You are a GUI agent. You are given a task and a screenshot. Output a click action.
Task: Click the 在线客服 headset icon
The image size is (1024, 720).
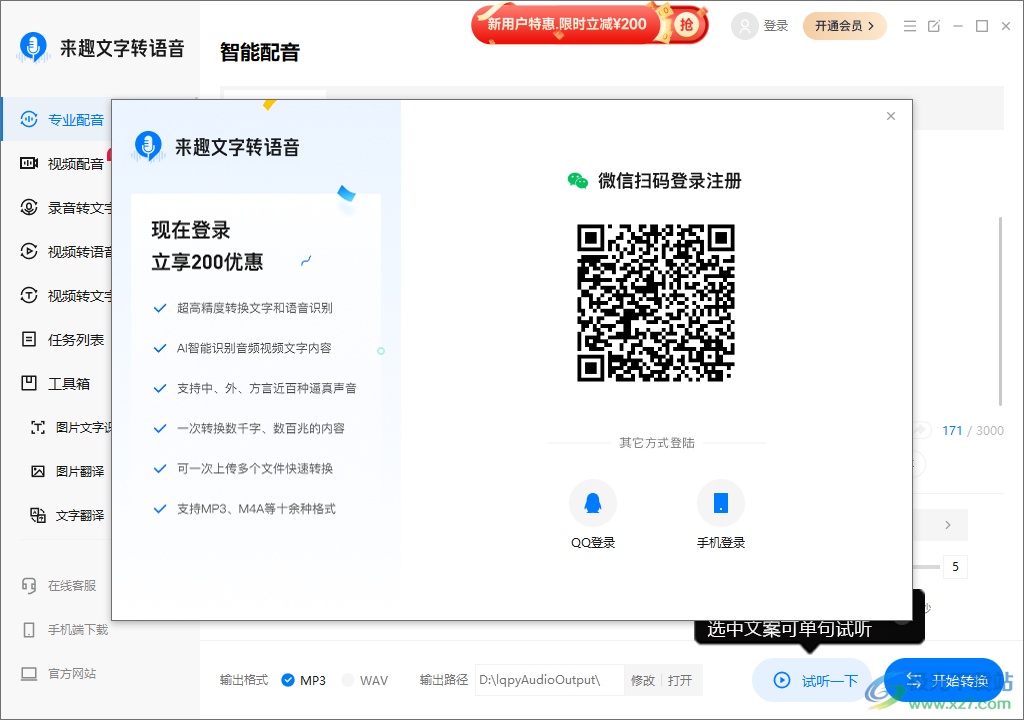coord(29,585)
